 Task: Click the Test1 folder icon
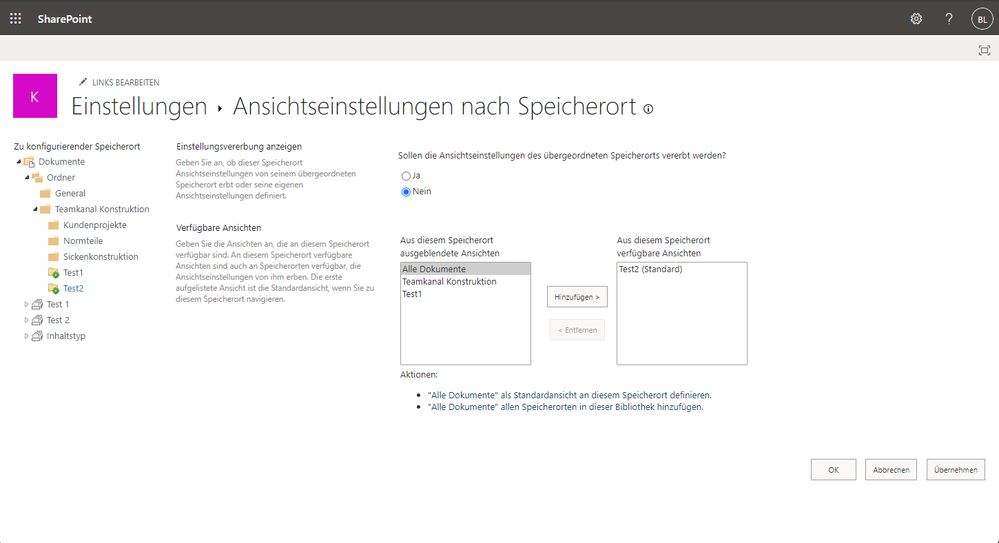54,273
